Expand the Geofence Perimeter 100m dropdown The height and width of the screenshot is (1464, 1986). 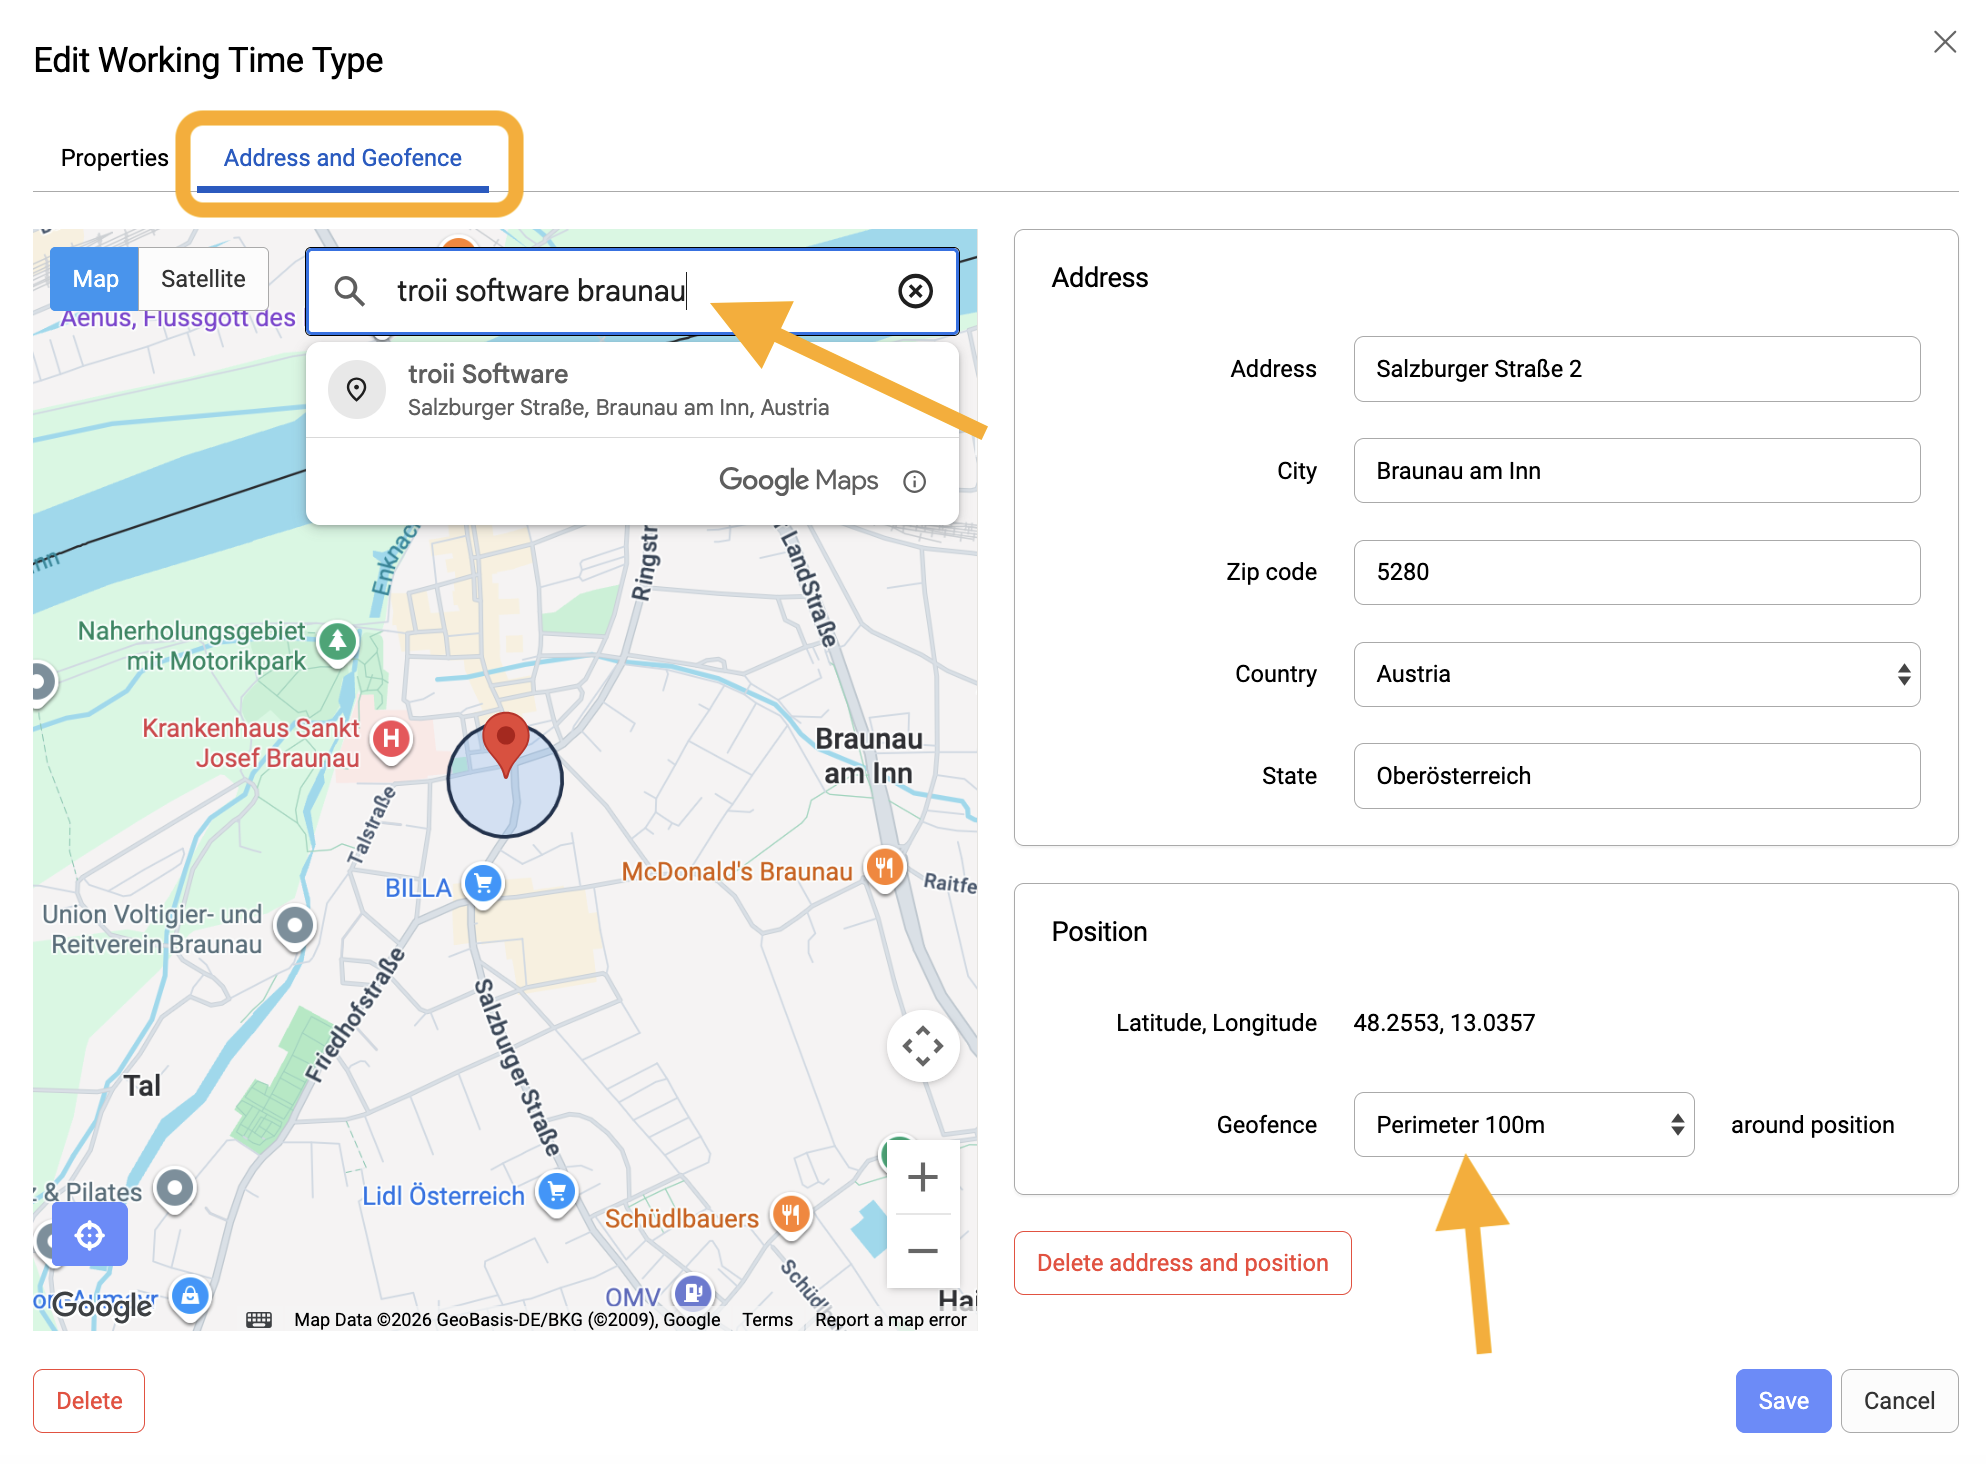click(x=1523, y=1125)
